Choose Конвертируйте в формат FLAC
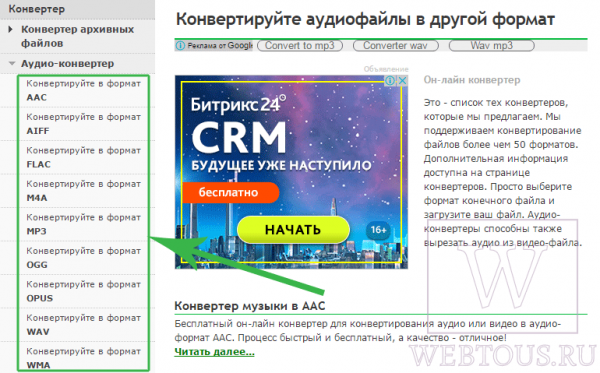This screenshot has height=373, width=600. tap(83, 158)
